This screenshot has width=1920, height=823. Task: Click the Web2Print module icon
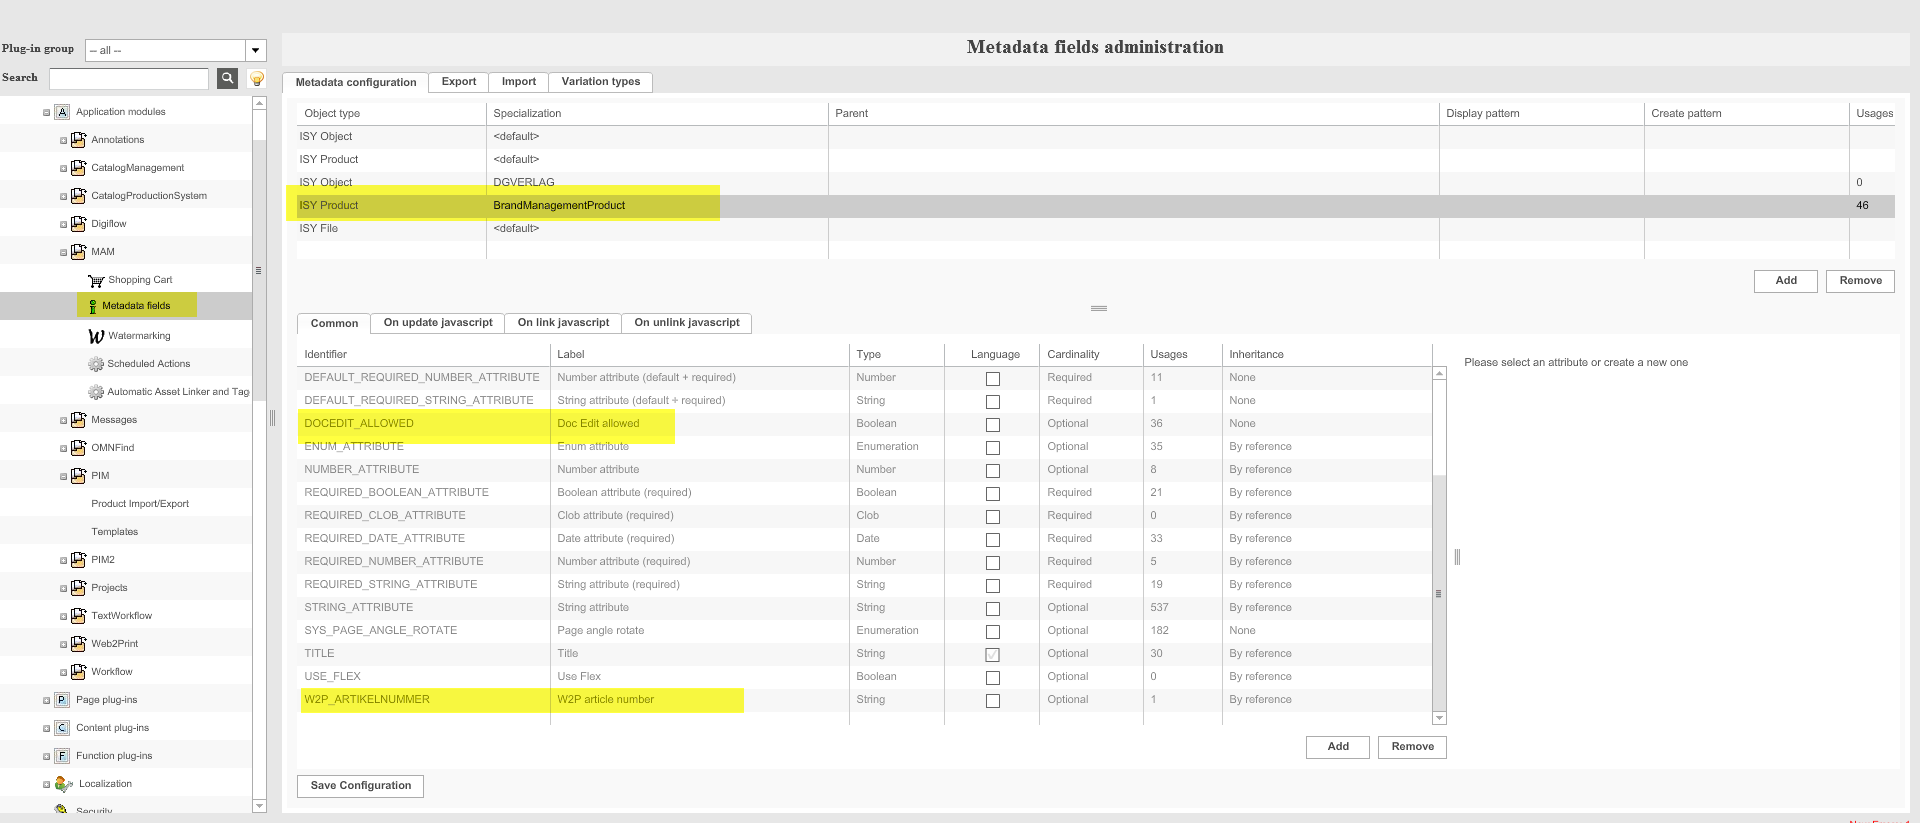pos(78,644)
